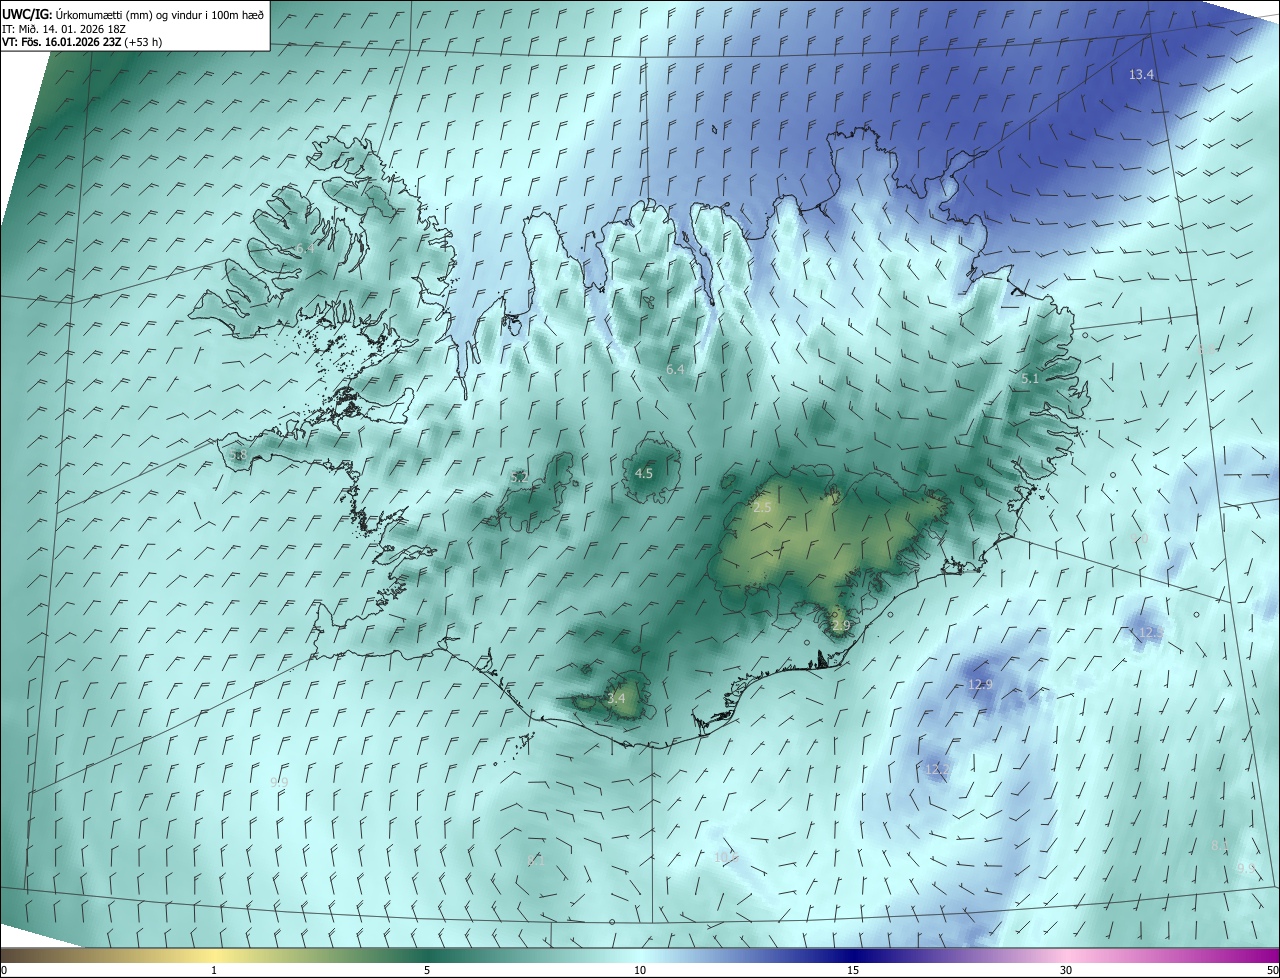The height and width of the screenshot is (978, 1280).
Task: Select the 5.1 value in East Iceland
Action: tap(1030, 379)
